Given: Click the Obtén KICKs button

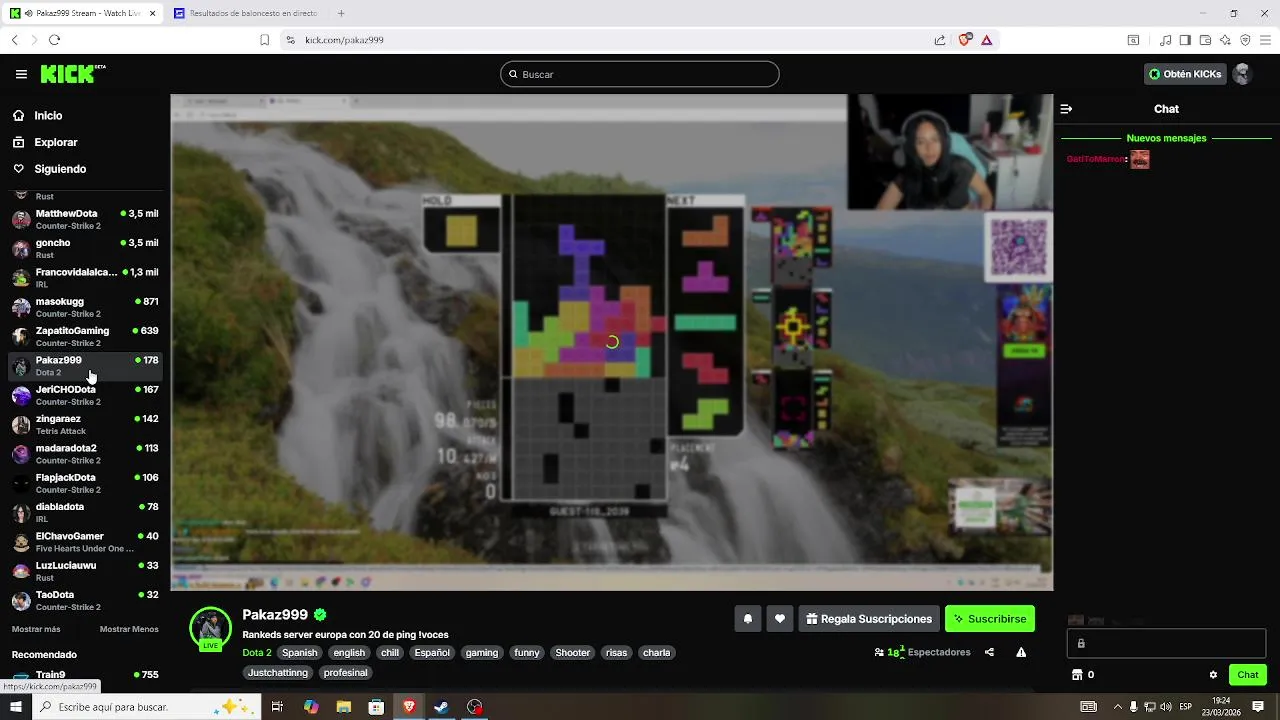Looking at the screenshot, I should [x=1185, y=74].
